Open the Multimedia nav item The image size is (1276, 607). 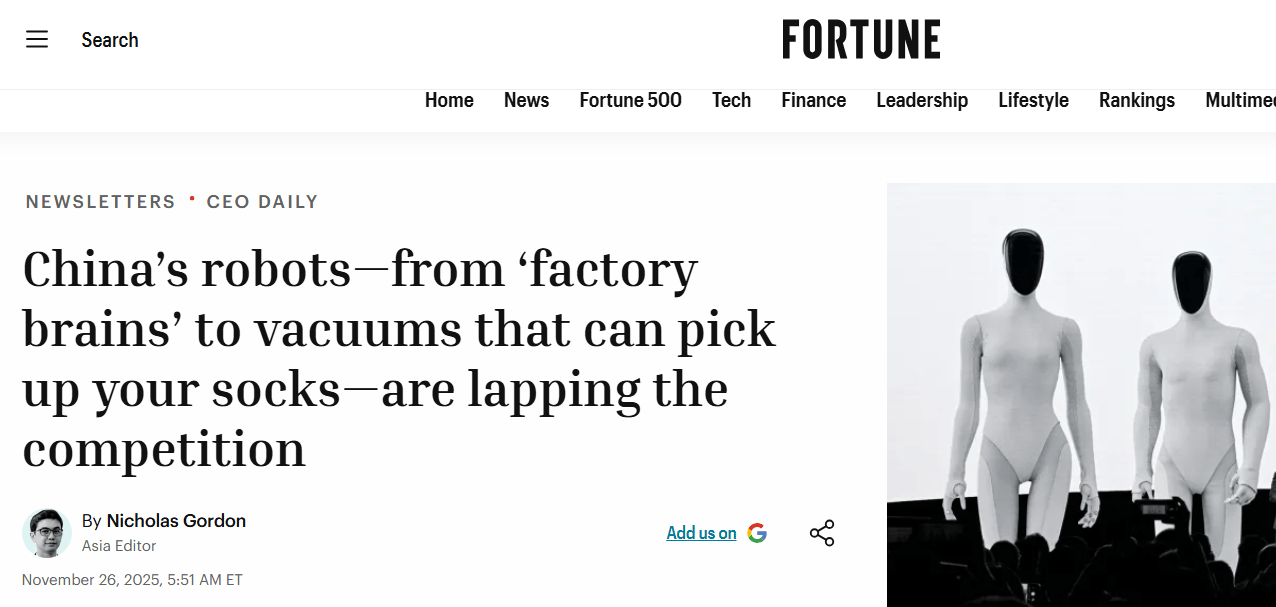[x=1240, y=100]
